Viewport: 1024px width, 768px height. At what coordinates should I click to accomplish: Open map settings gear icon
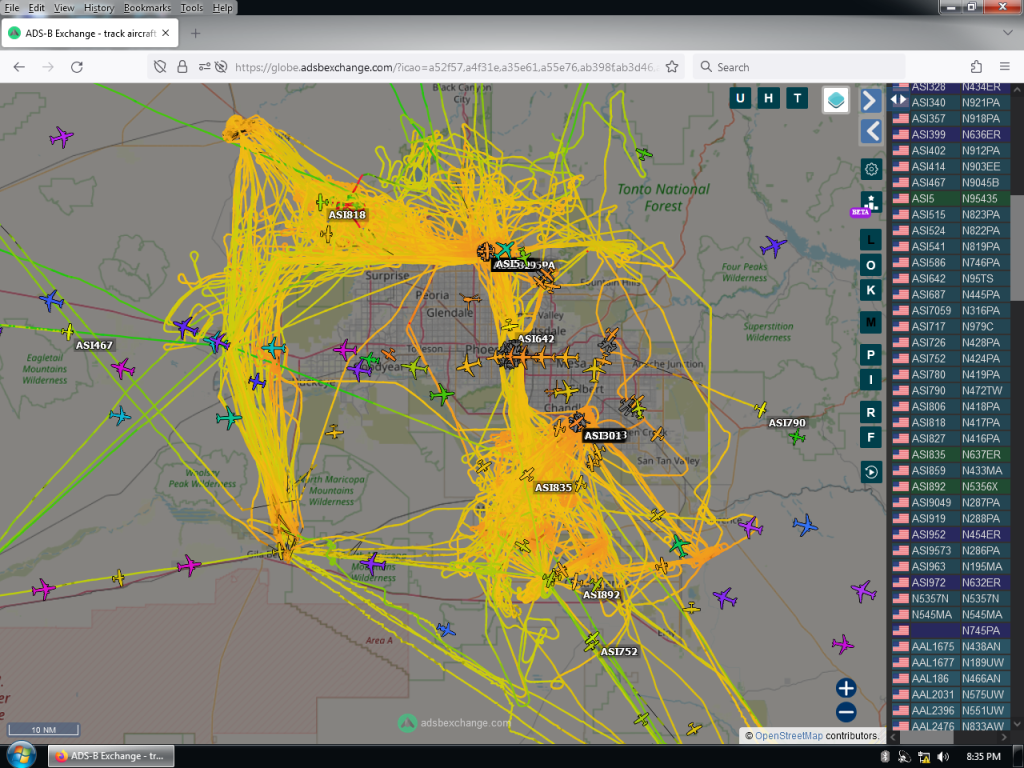click(x=871, y=170)
